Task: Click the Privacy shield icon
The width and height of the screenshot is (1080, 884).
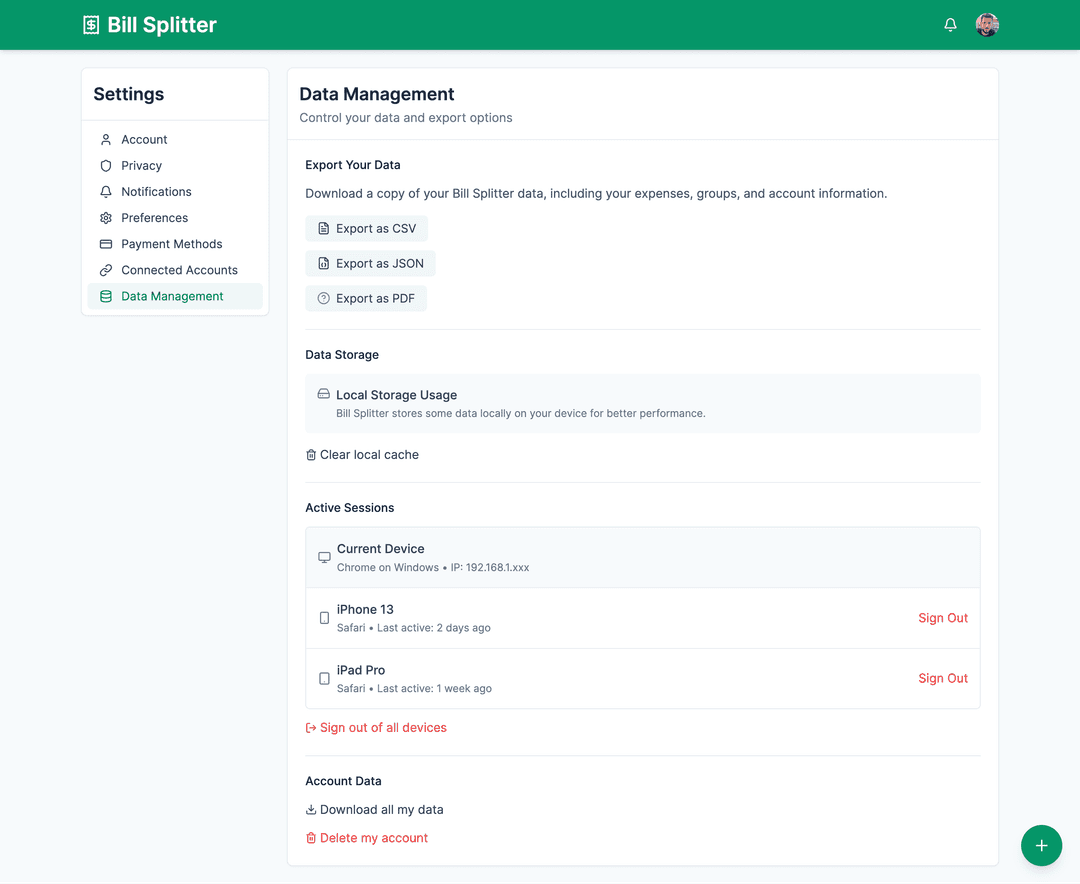Action: (106, 166)
